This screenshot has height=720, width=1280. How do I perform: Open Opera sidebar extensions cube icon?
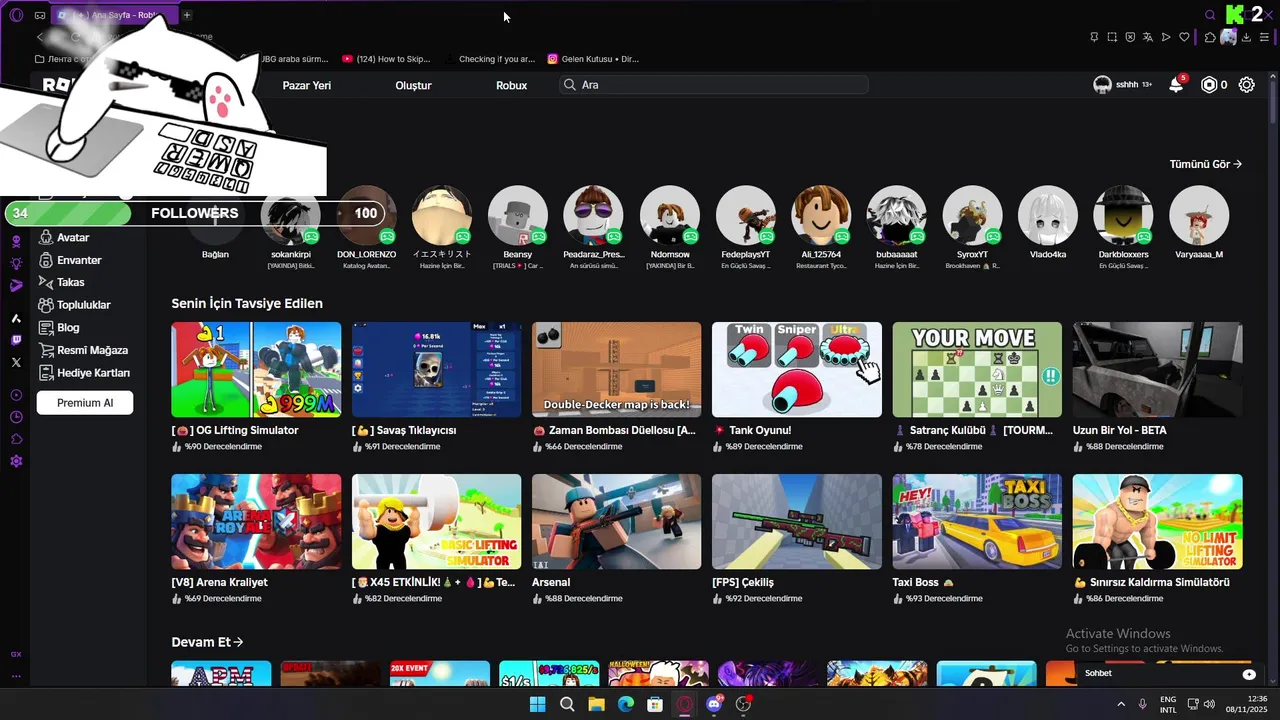point(16,439)
